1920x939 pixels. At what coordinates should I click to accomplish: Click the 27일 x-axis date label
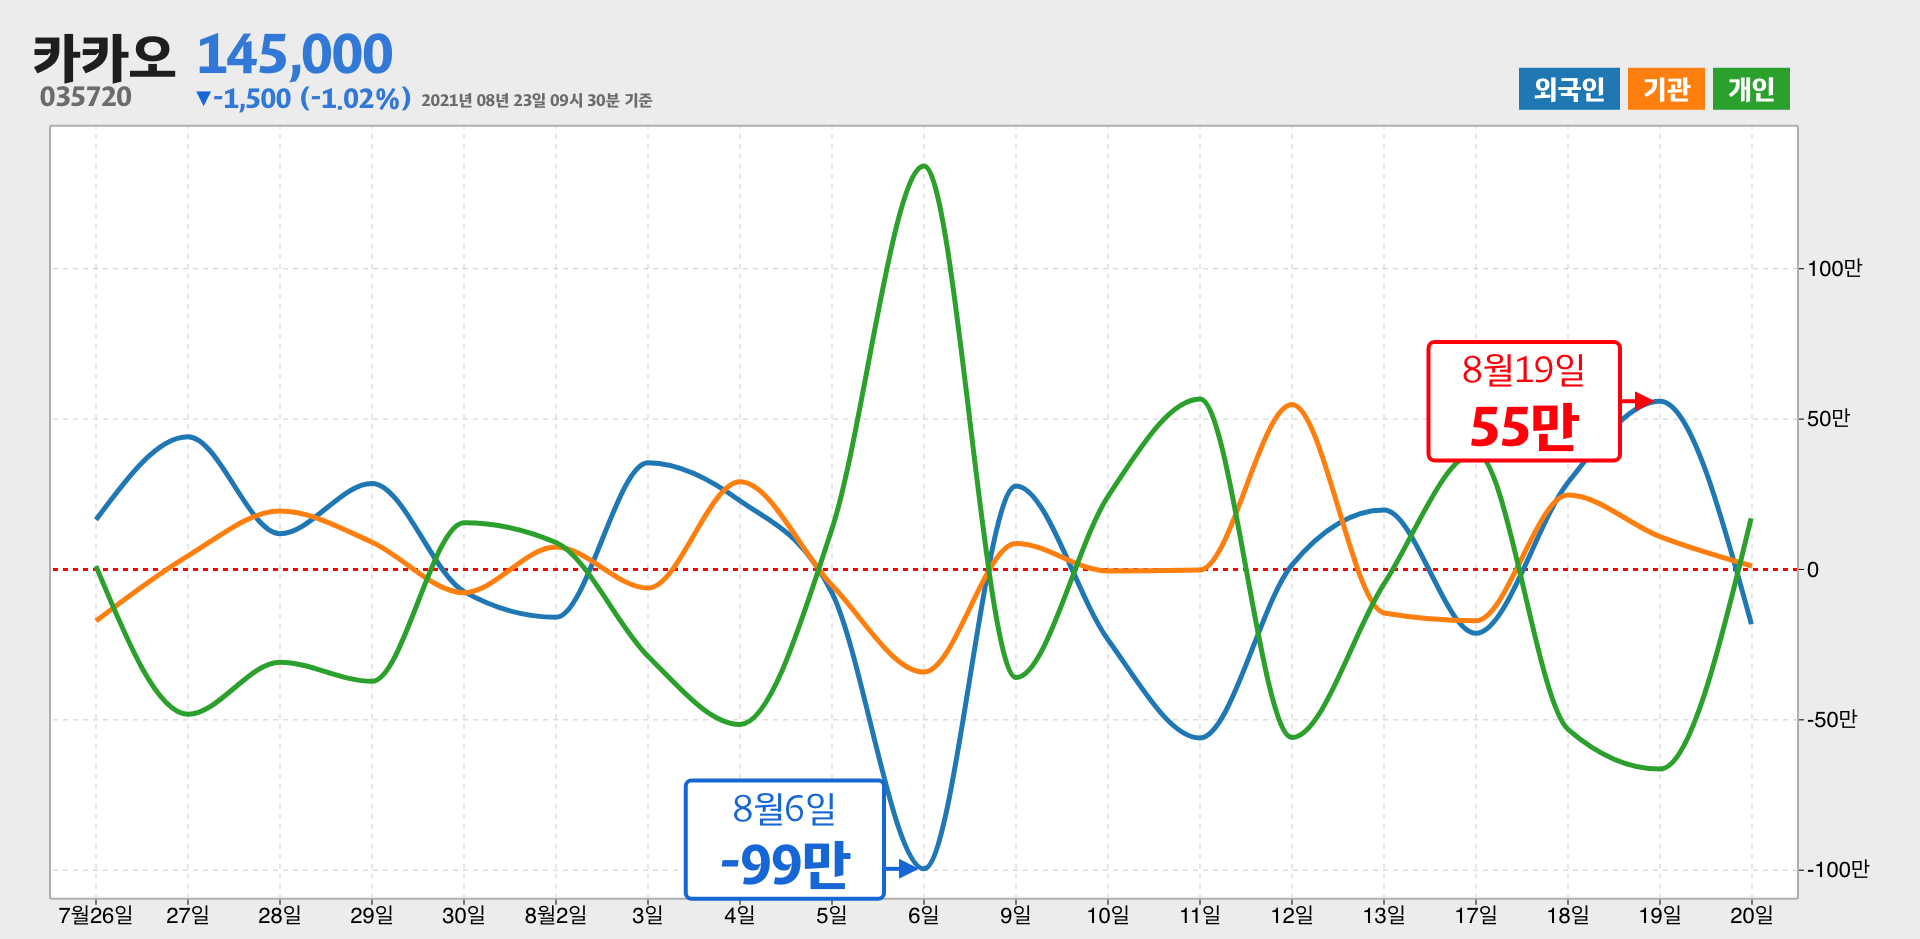pyautogui.click(x=188, y=915)
